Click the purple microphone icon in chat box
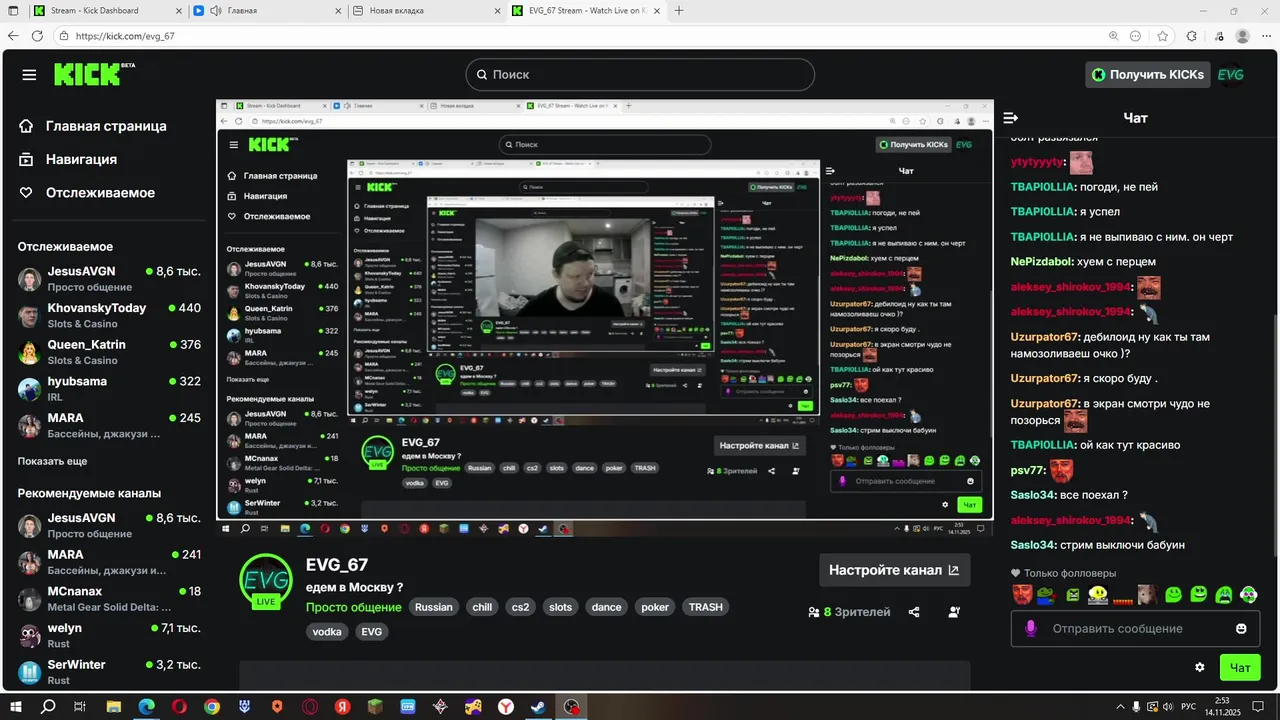Screen dimensions: 1280x720 pos(1031,628)
